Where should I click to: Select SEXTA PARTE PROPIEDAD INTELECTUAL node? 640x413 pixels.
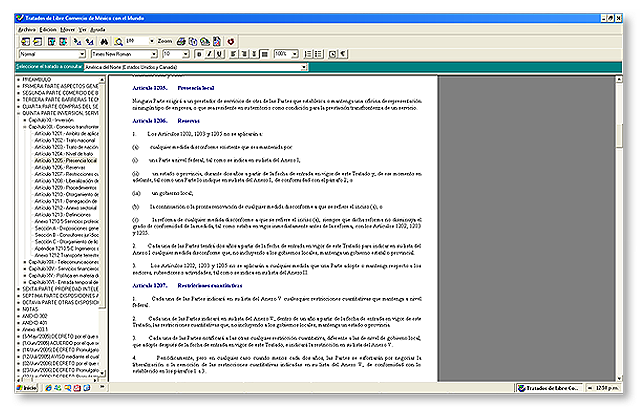pyautogui.click(x=60, y=289)
